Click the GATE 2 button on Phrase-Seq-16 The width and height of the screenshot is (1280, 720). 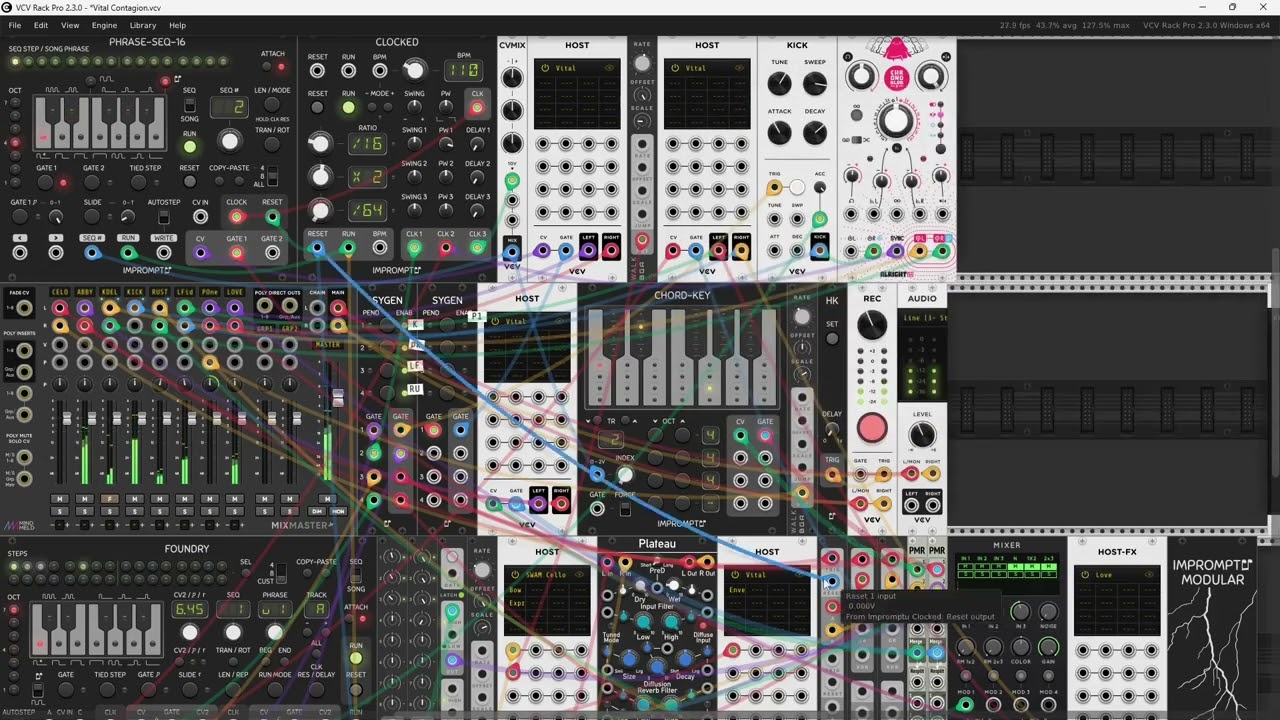click(93, 183)
